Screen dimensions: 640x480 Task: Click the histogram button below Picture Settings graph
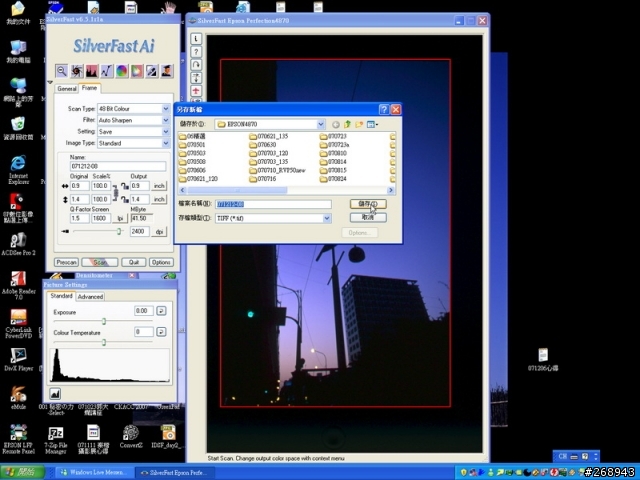(55, 393)
